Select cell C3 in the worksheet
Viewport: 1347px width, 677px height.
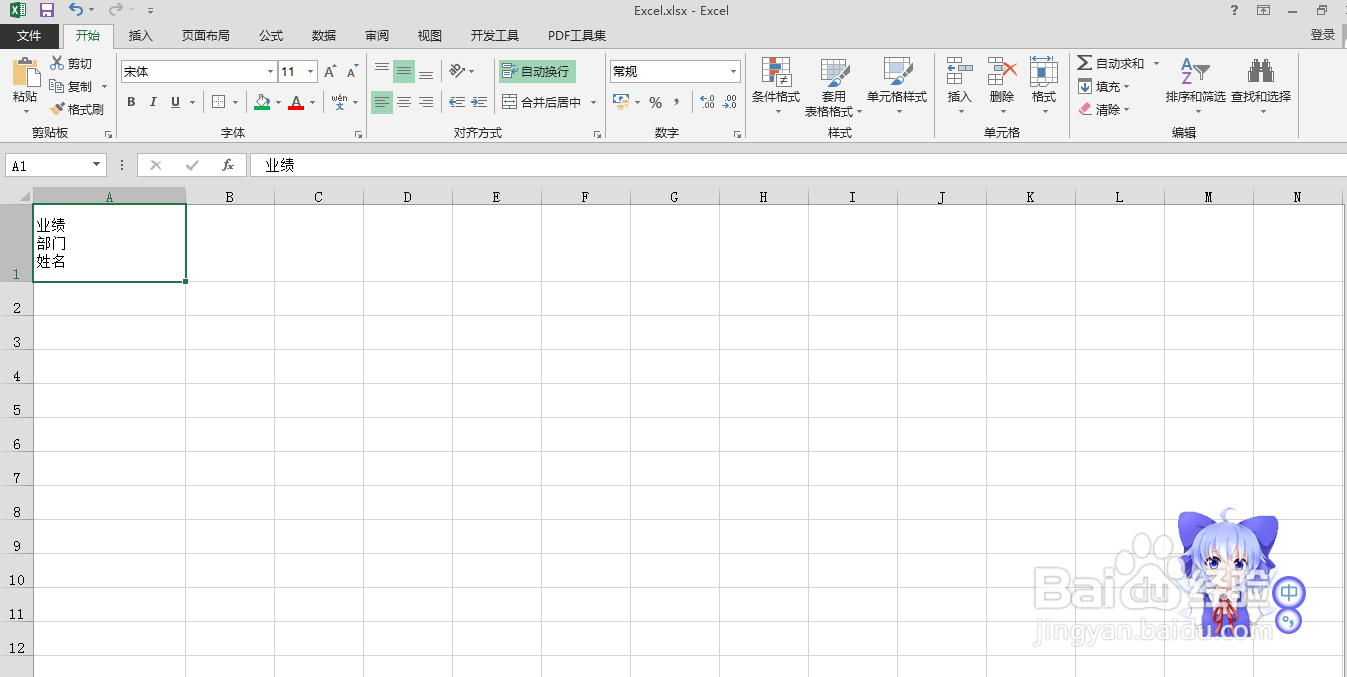click(317, 341)
